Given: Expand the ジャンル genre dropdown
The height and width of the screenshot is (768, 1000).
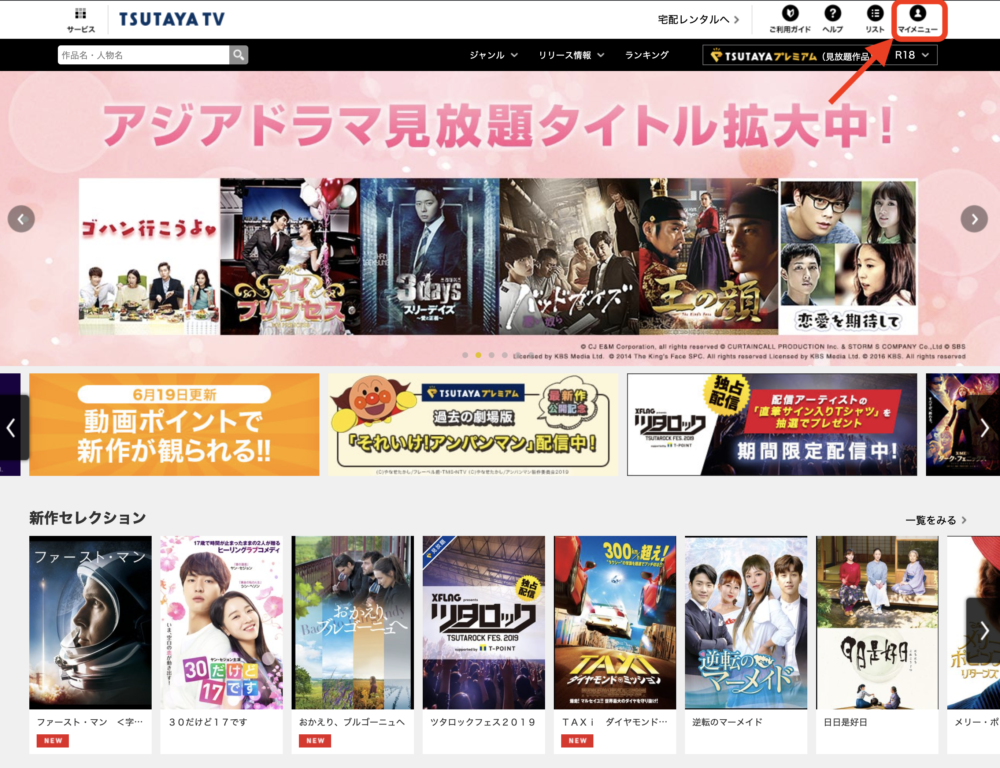Looking at the screenshot, I should [493, 55].
